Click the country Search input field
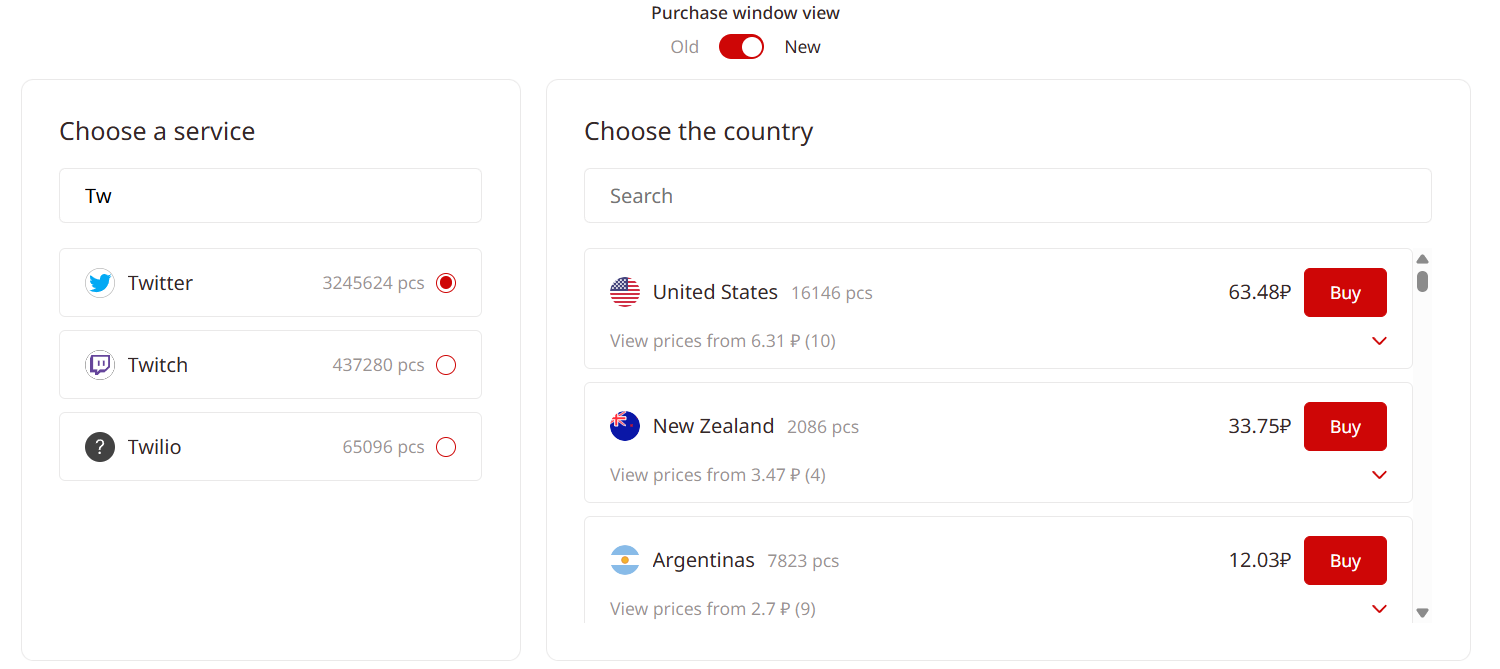1500x669 pixels. (1008, 196)
